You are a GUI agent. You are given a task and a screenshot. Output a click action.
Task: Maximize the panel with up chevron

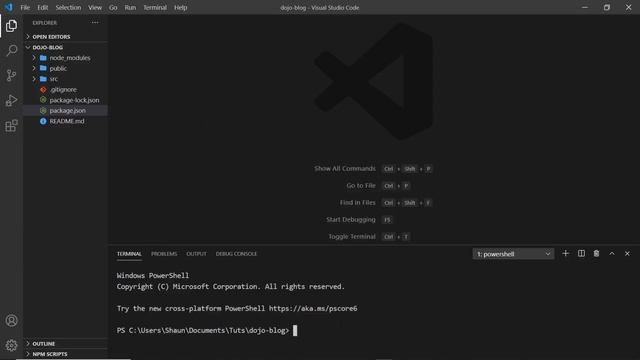(x=612, y=253)
